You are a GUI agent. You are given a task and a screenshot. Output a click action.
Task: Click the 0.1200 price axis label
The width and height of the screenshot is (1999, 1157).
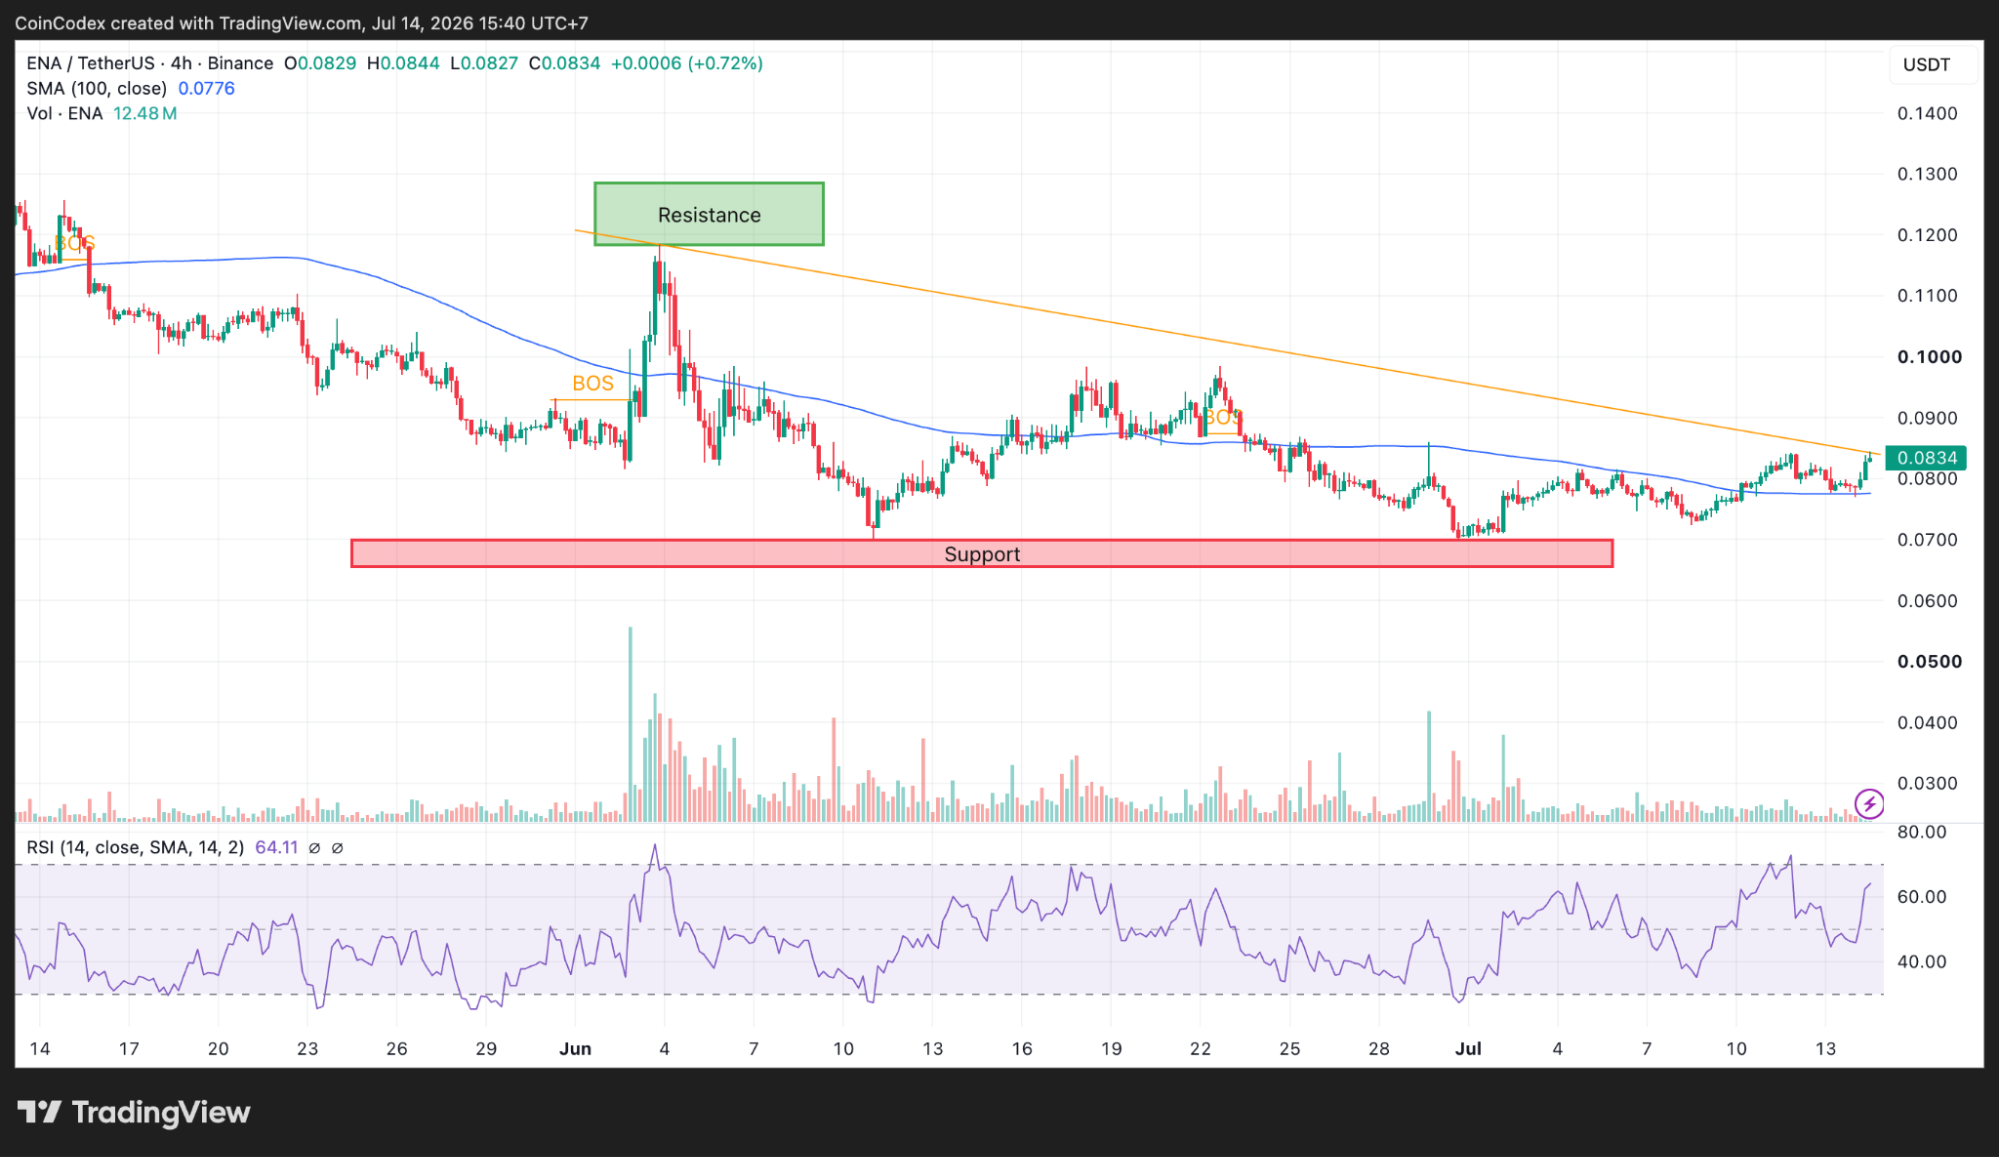[x=1927, y=235]
